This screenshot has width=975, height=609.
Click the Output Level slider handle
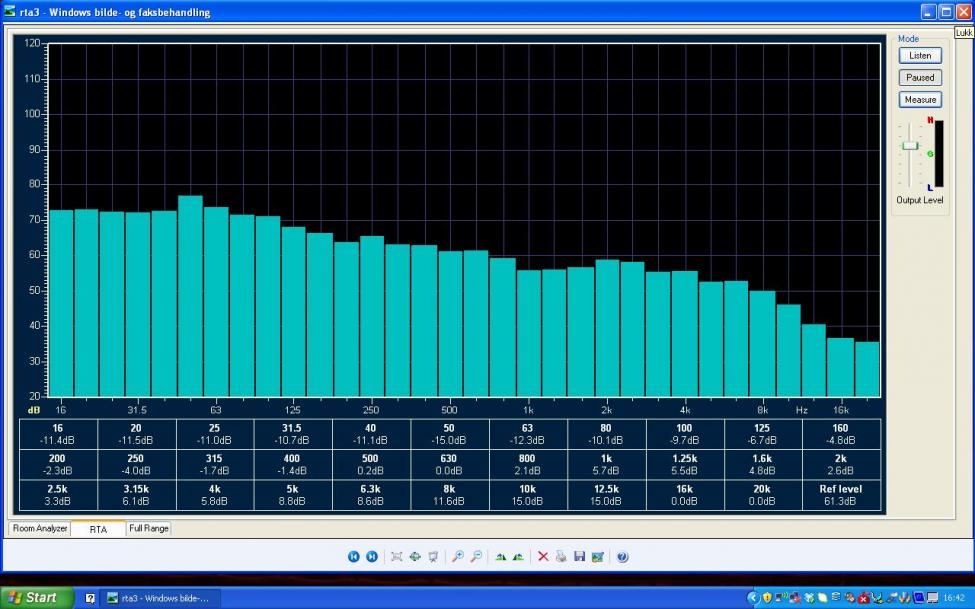point(909,146)
